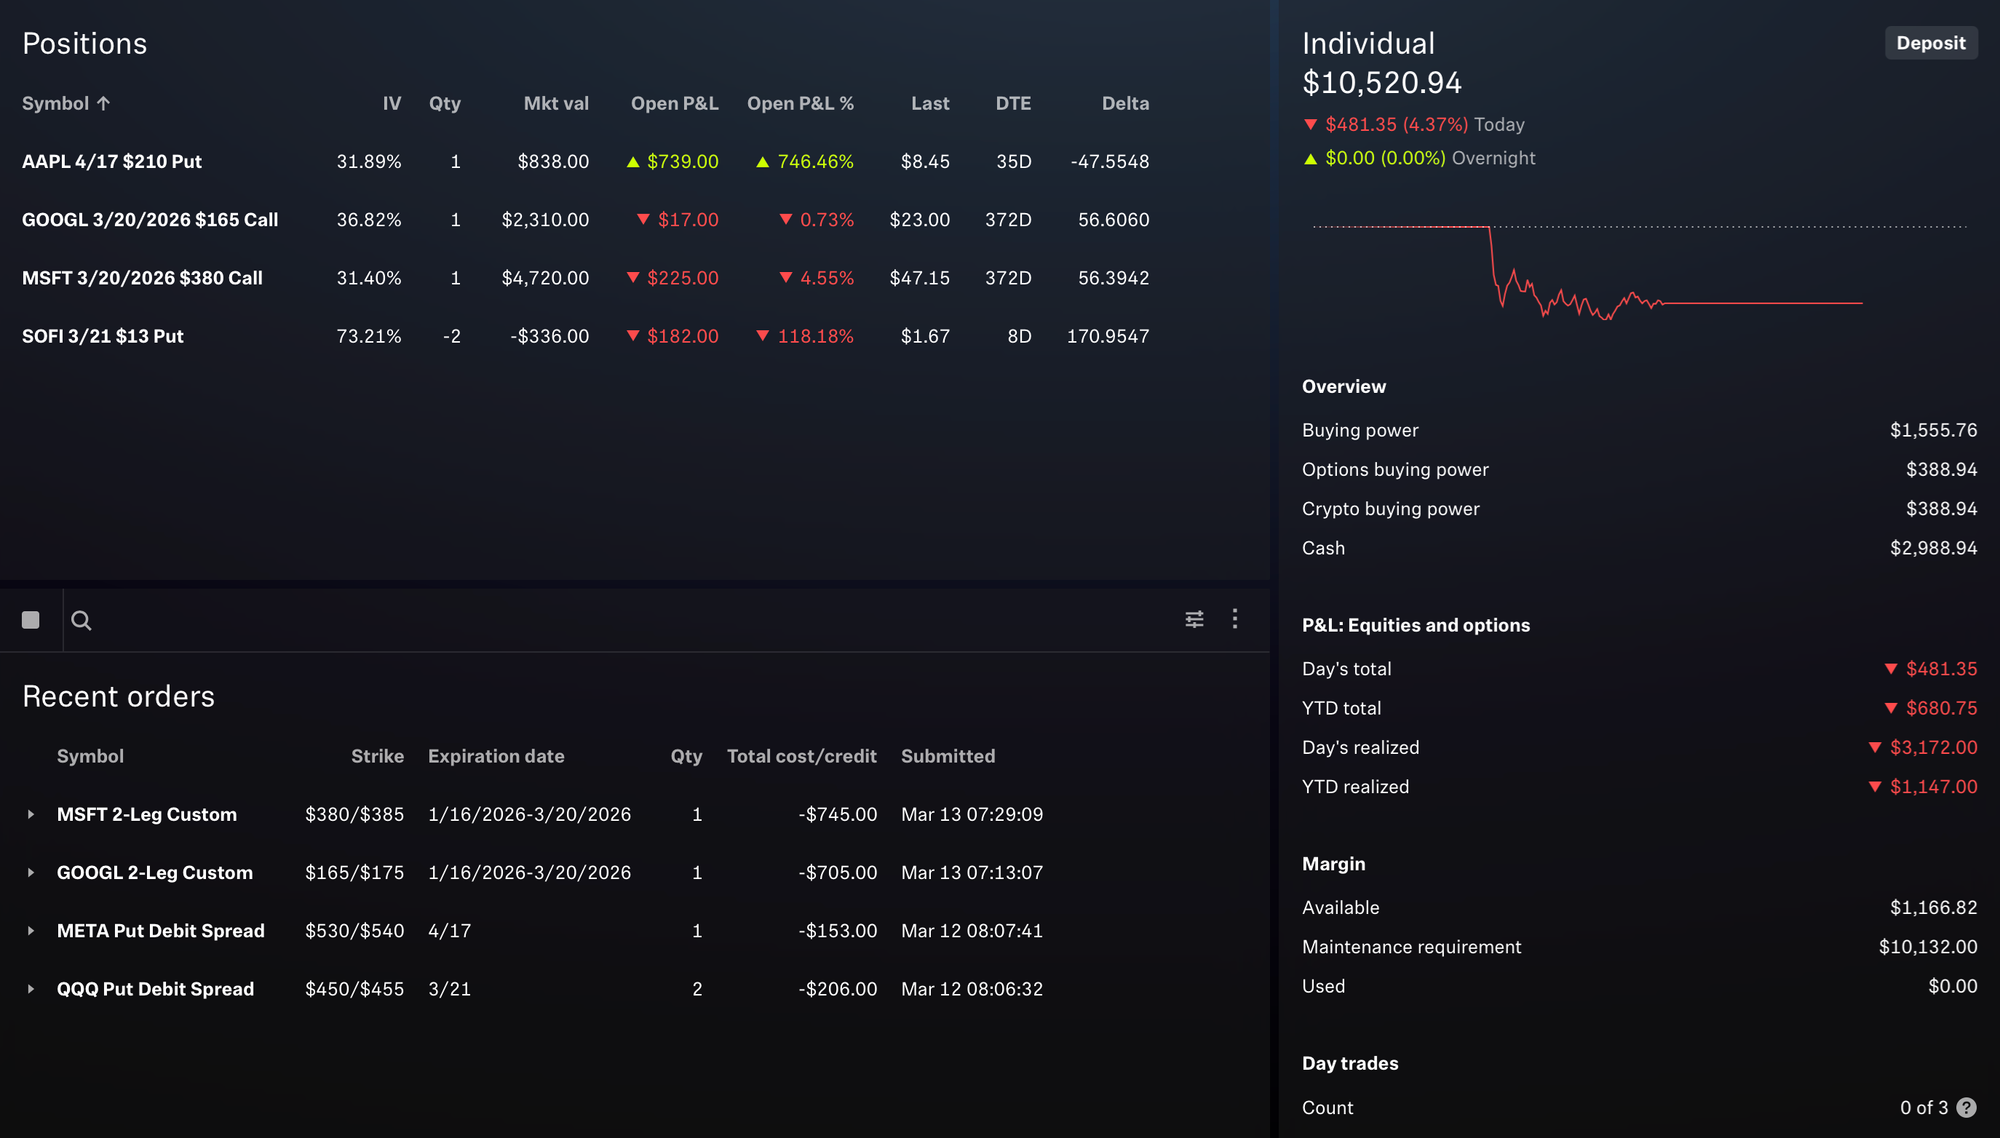Viewport: 2000px width, 1138px height.
Task: Click the Cash value $2,988.94
Action: pos(1933,548)
